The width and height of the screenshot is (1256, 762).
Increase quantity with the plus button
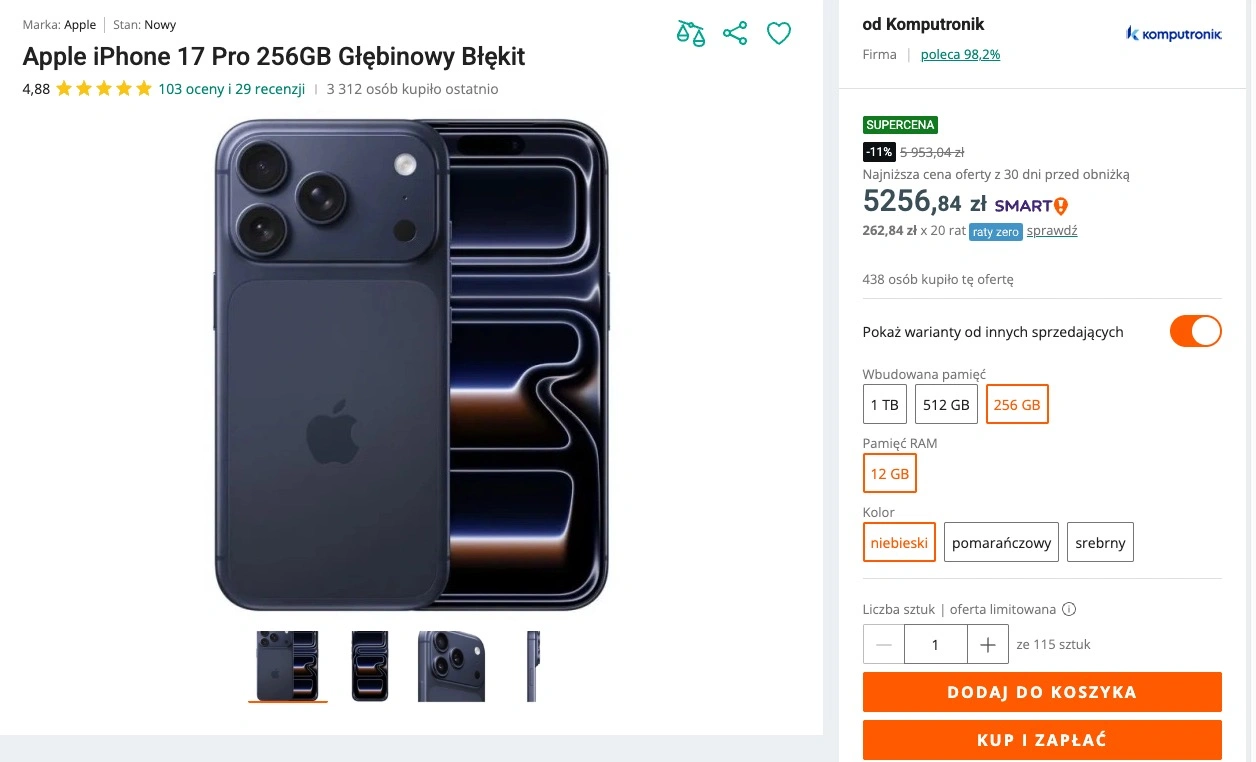(x=988, y=645)
